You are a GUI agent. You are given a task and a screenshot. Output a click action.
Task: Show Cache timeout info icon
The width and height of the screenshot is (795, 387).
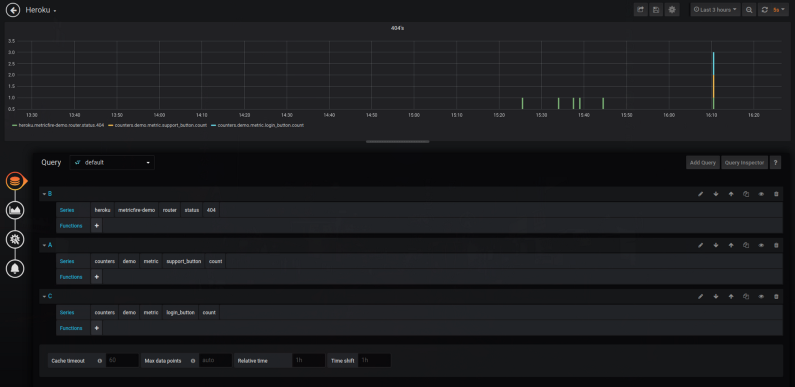click(99, 361)
